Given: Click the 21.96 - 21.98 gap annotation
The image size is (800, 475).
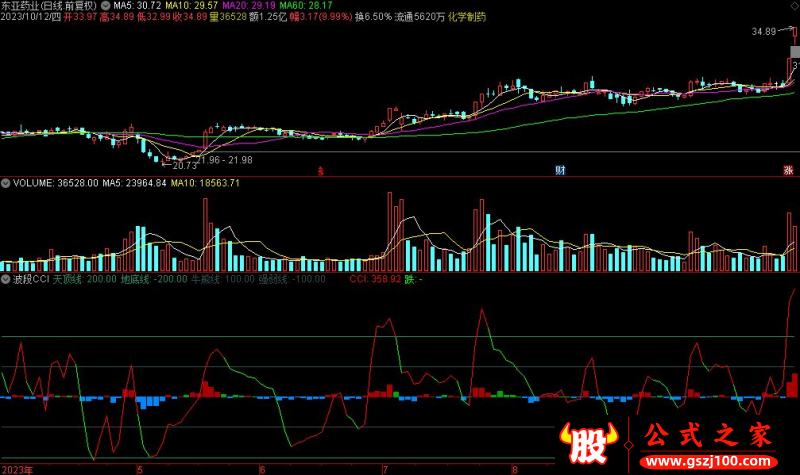Looking at the screenshot, I should 225,160.
